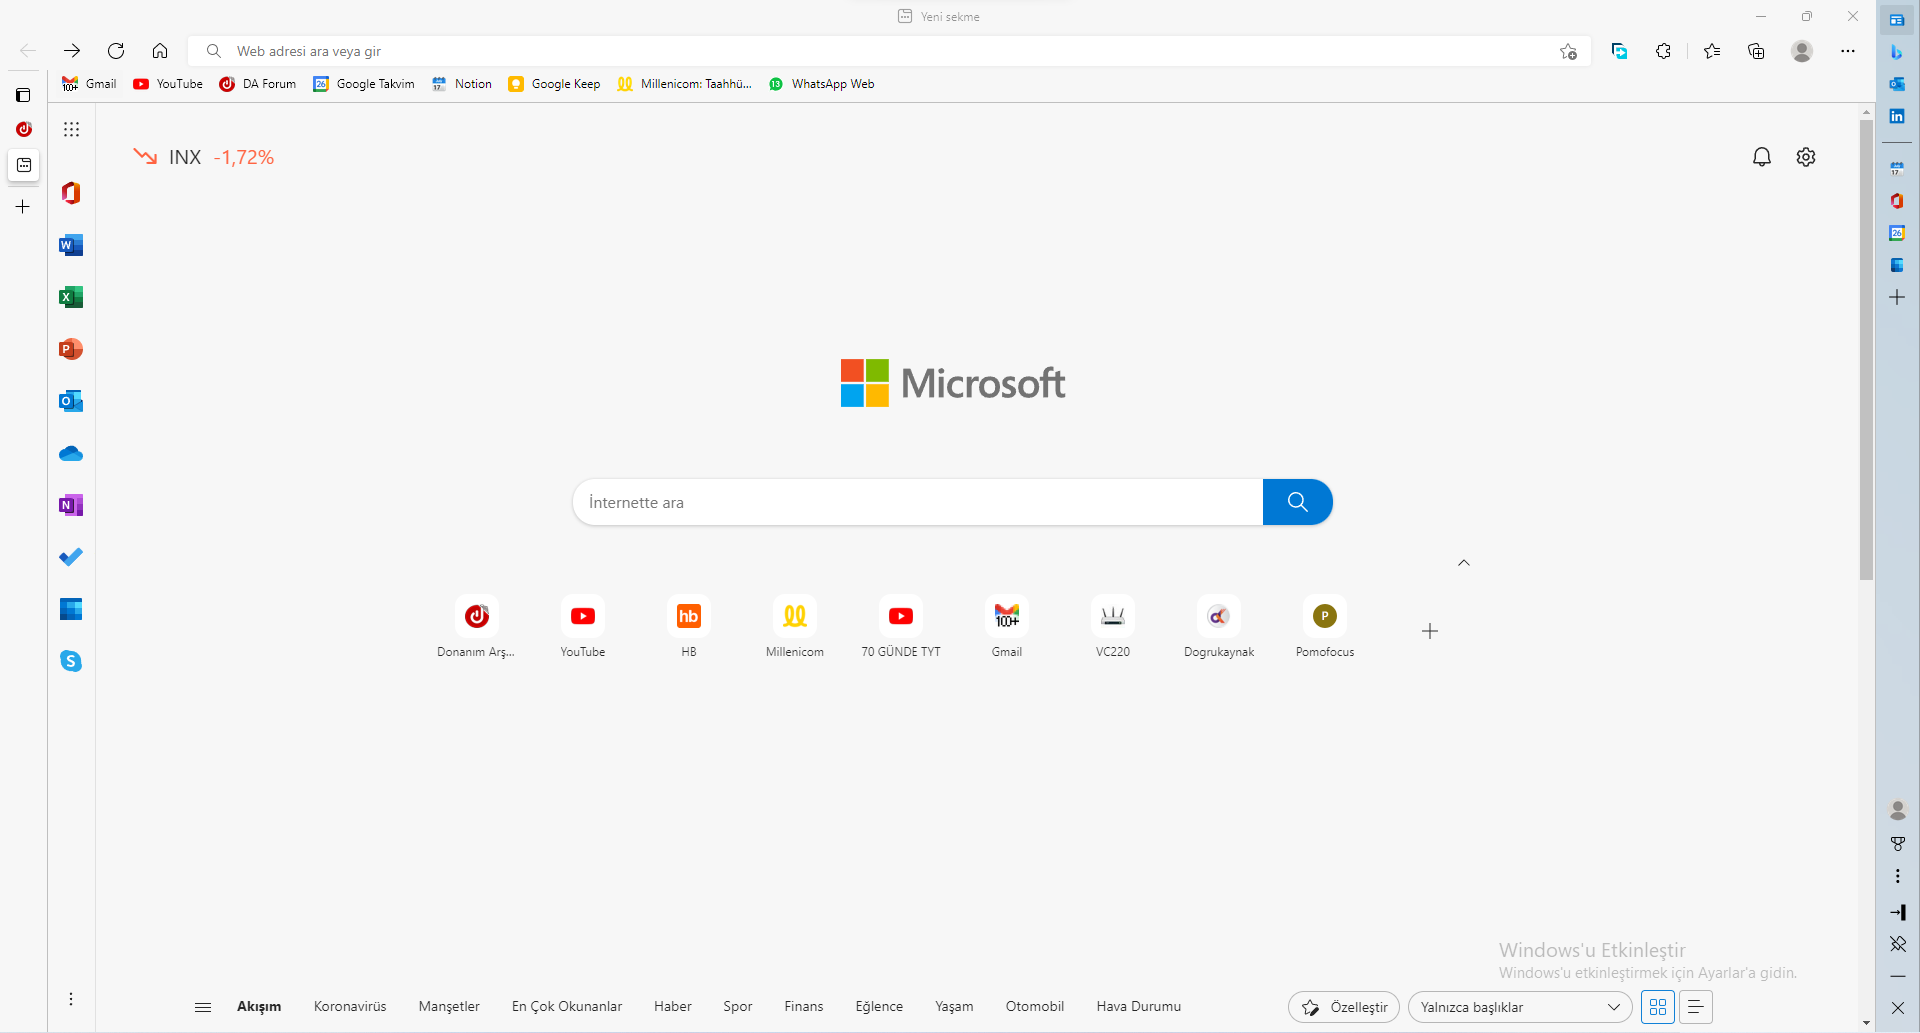
Task: Open the WhatsApp Web bookmark
Action: [821, 84]
